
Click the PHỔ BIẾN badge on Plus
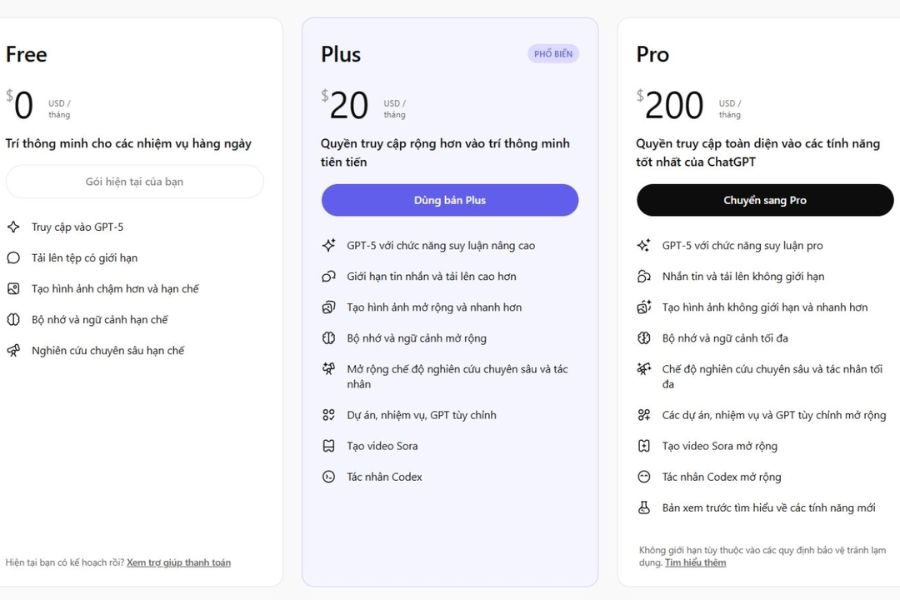click(x=553, y=54)
